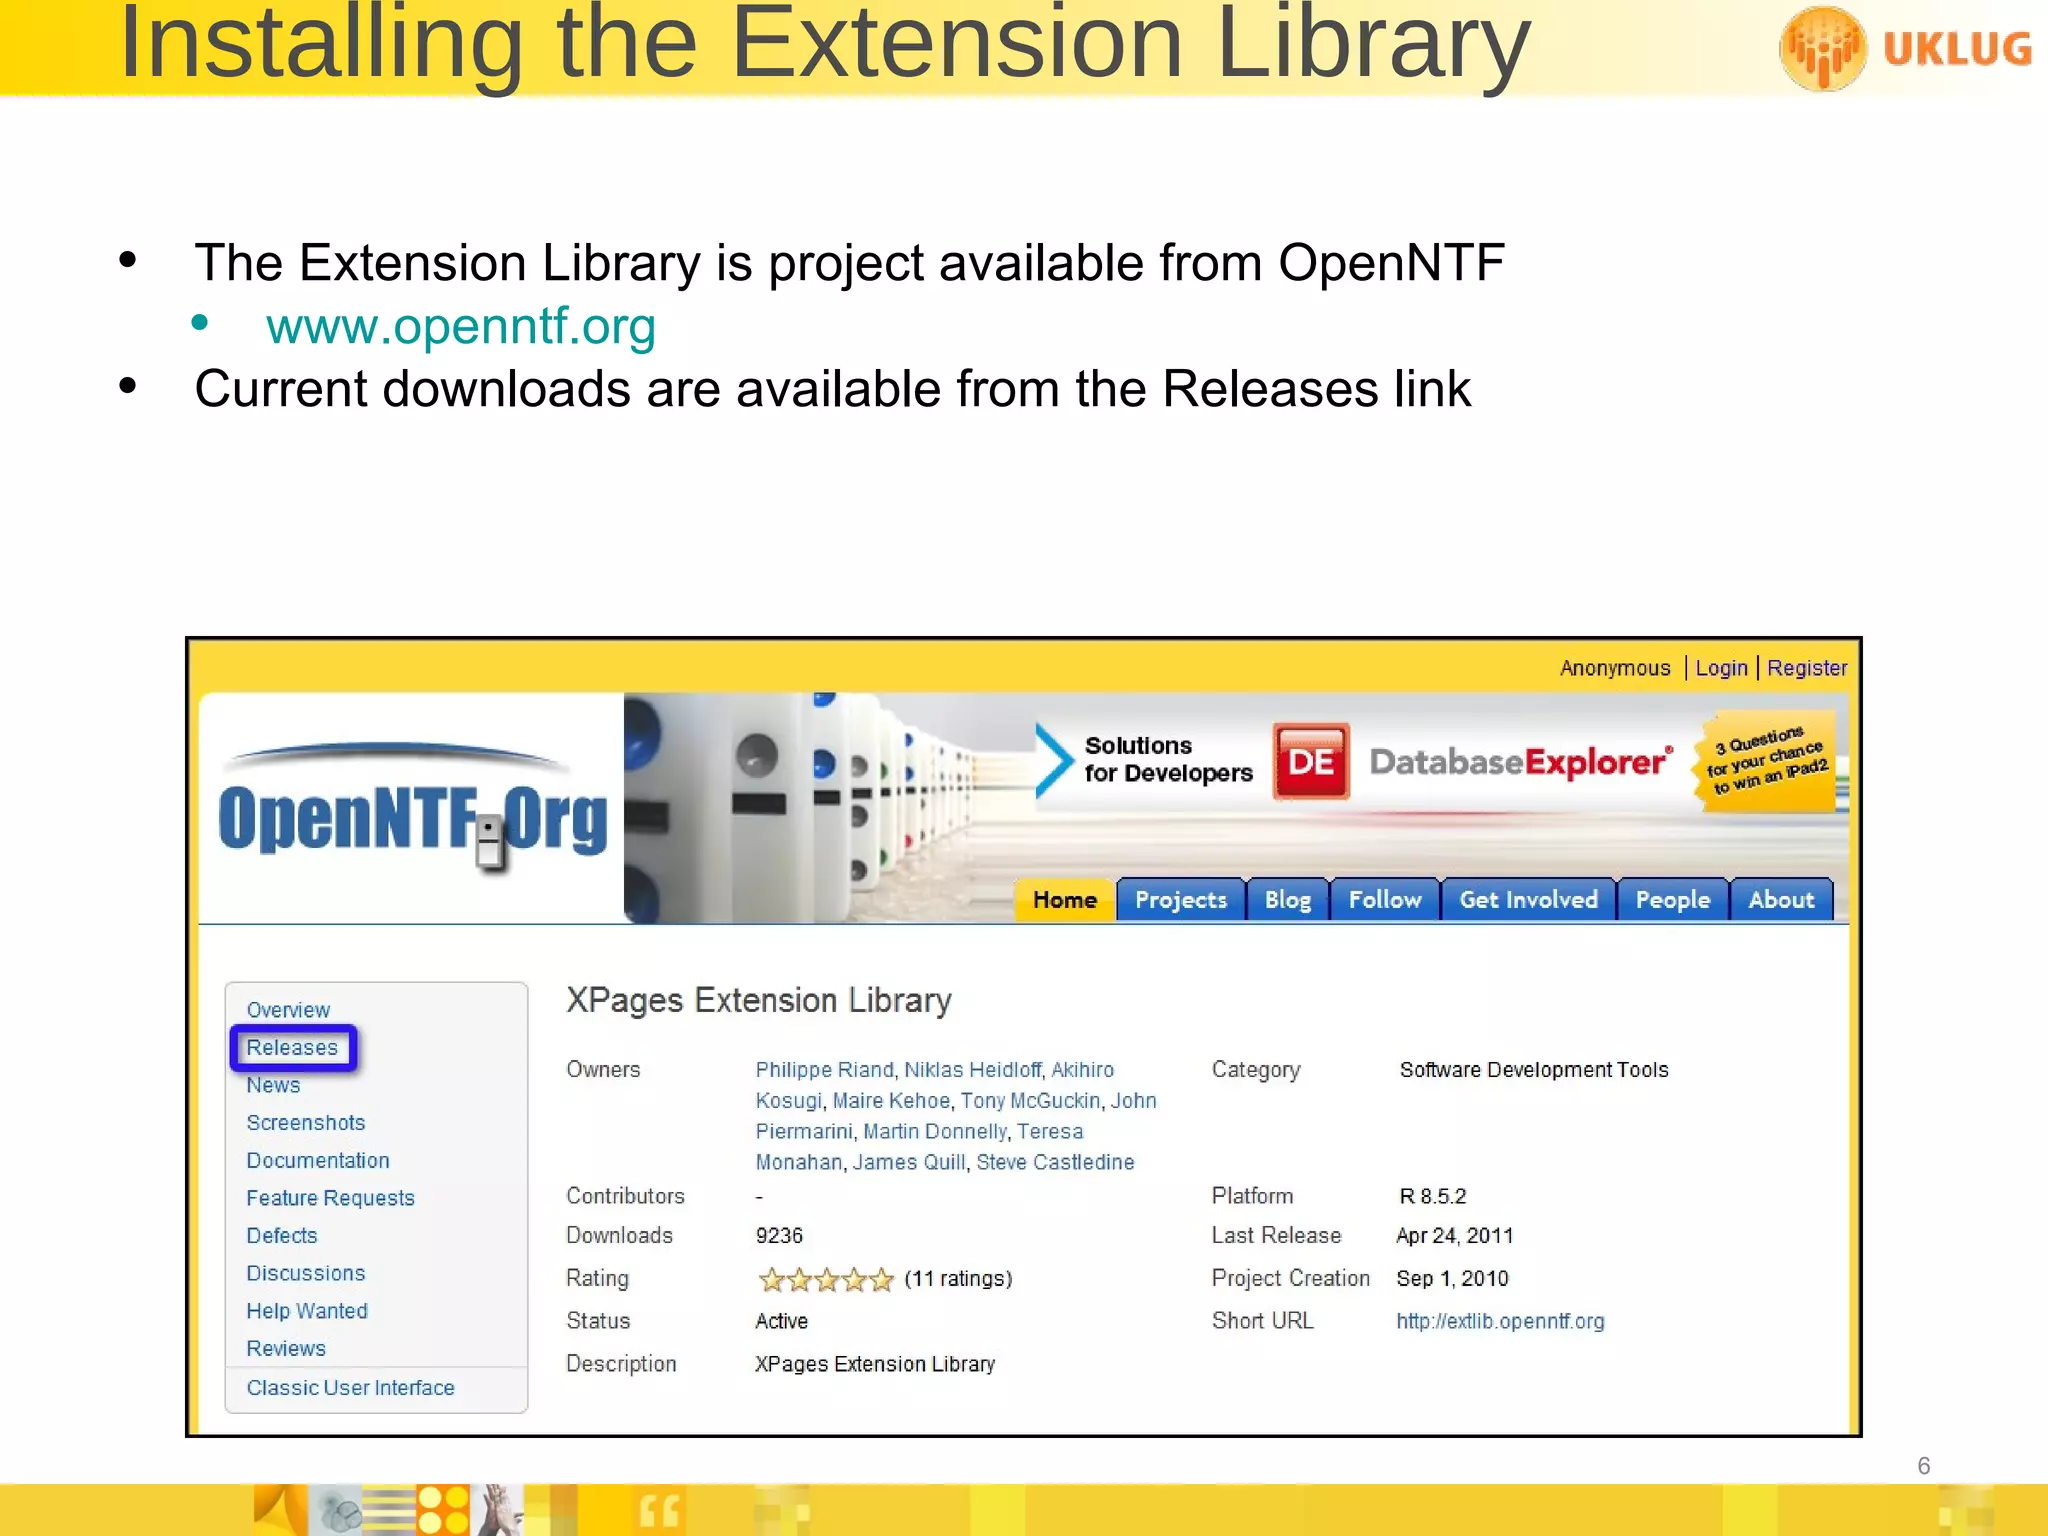2048x1536 pixels.
Task: Open News in the sidebar
Action: point(273,1085)
